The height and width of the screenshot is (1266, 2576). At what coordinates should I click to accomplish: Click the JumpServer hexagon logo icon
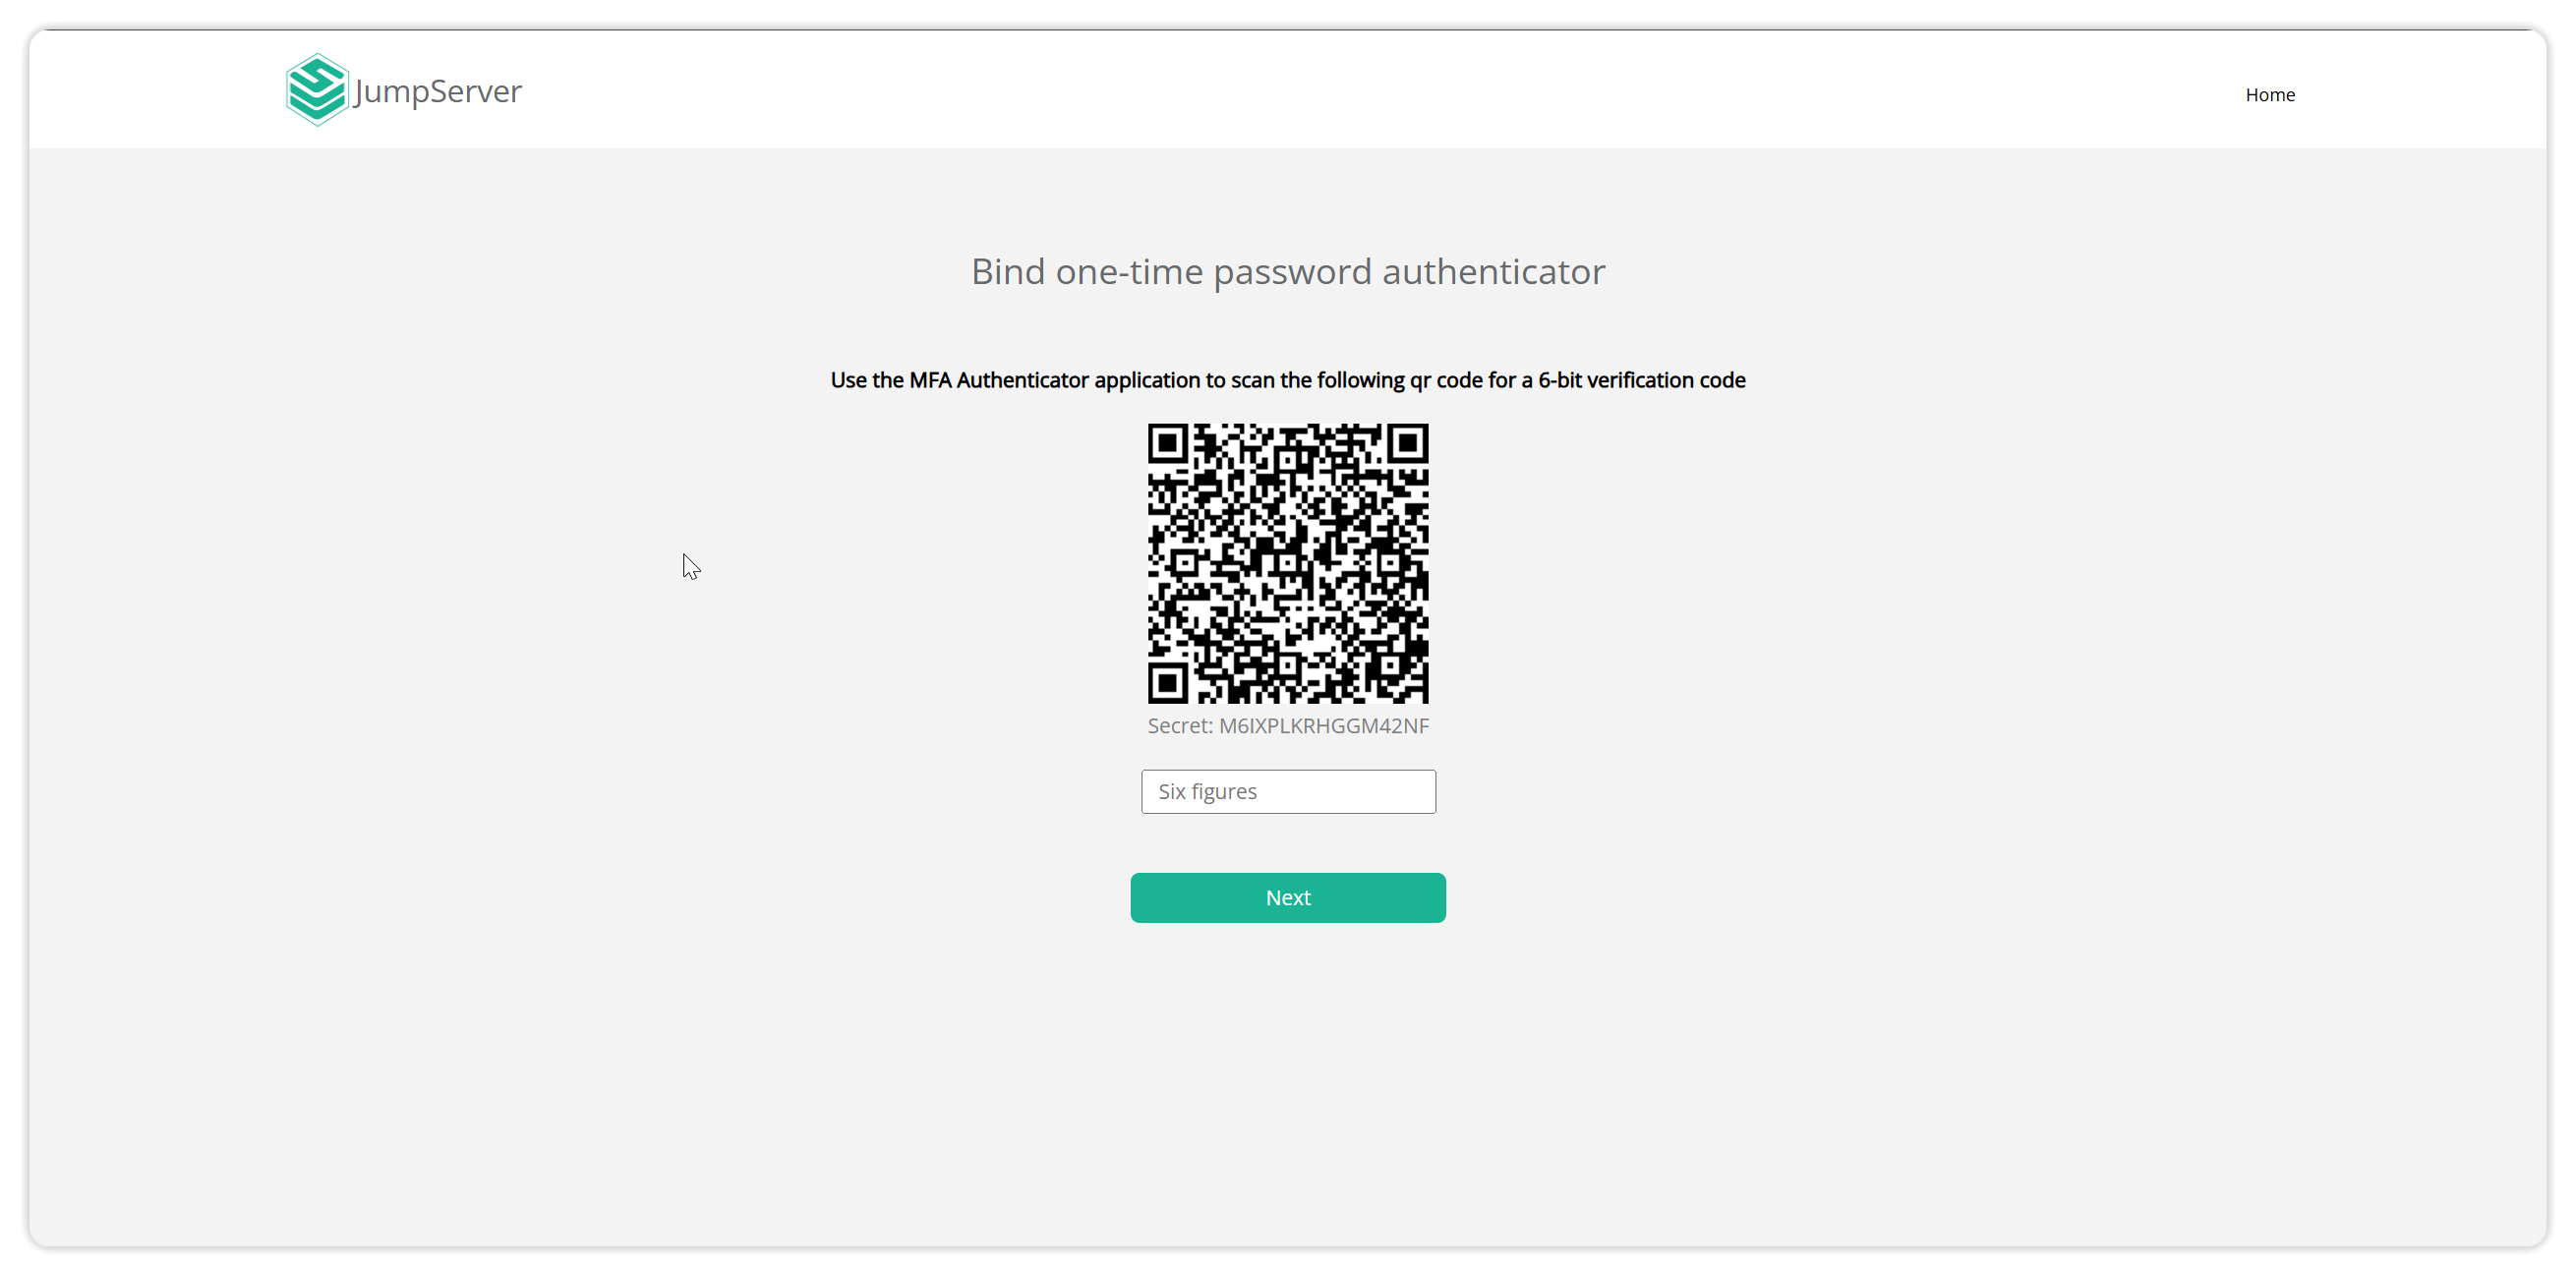point(317,90)
